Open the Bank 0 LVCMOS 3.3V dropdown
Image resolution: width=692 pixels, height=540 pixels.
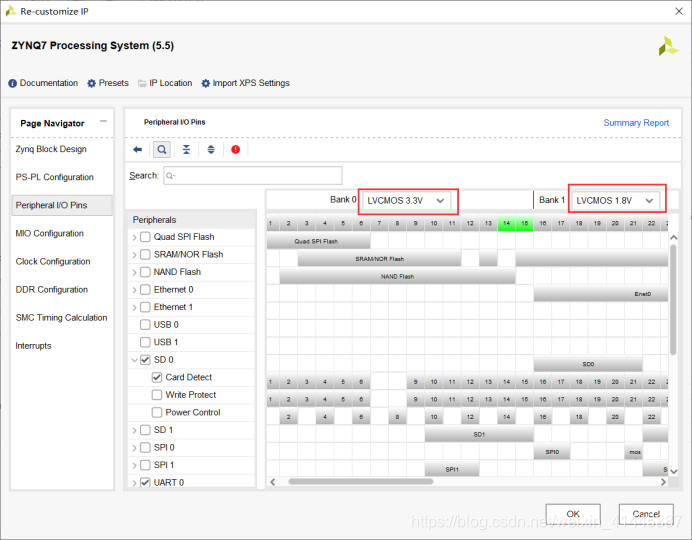click(406, 201)
